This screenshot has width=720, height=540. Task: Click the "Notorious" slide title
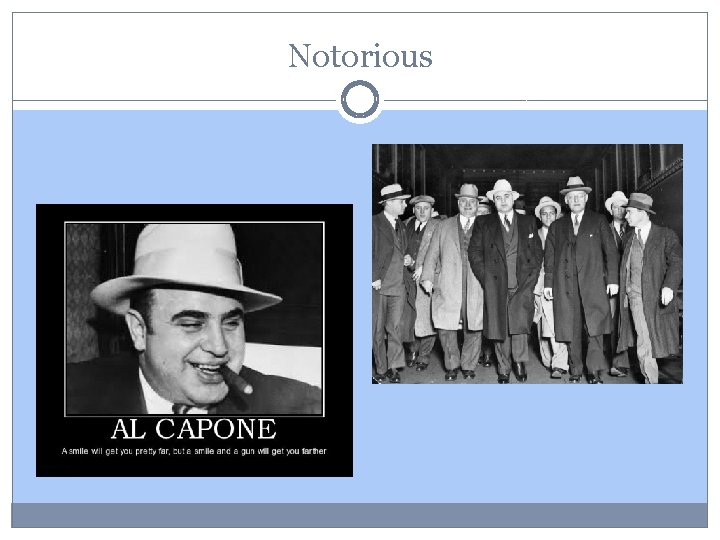click(x=360, y=56)
